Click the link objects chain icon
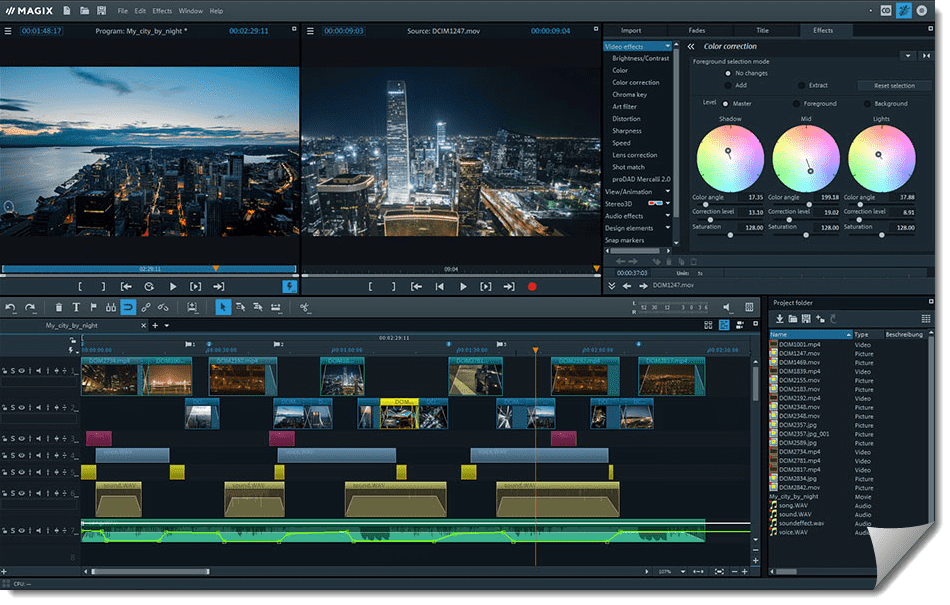The height and width of the screenshot is (605, 950). [145, 308]
